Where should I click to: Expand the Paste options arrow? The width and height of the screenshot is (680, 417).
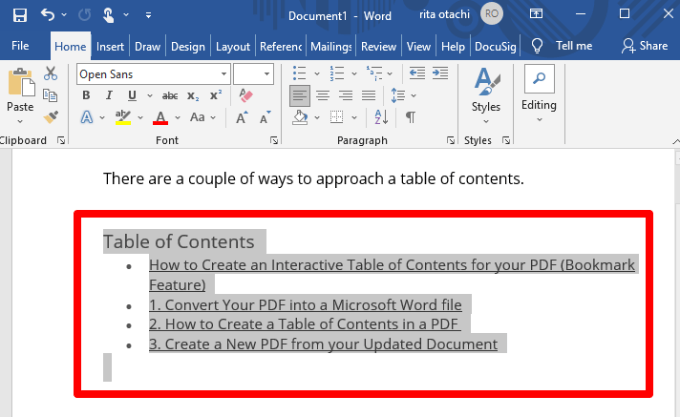[x=20, y=122]
